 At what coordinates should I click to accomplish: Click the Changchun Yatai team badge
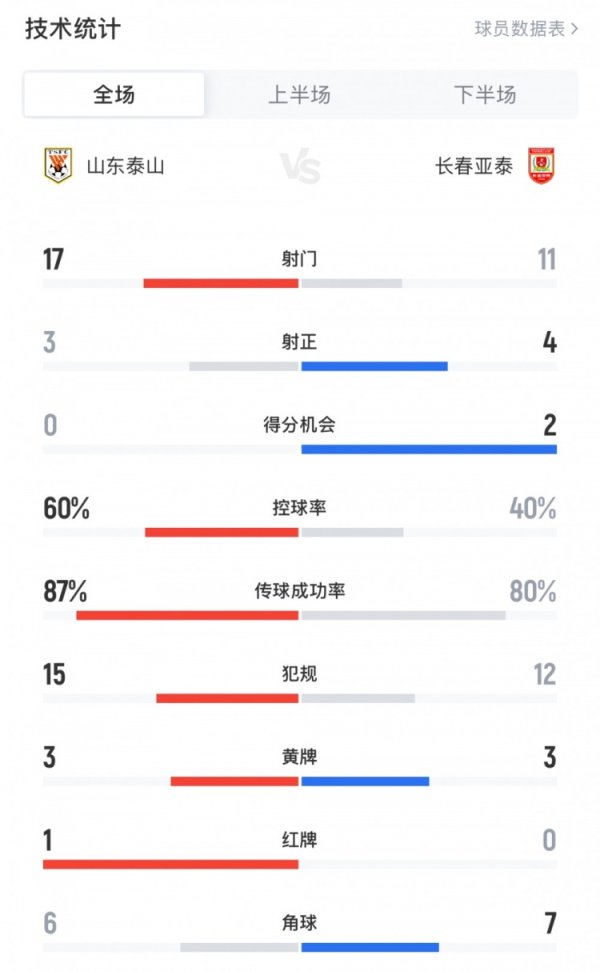tap(541, 162)
